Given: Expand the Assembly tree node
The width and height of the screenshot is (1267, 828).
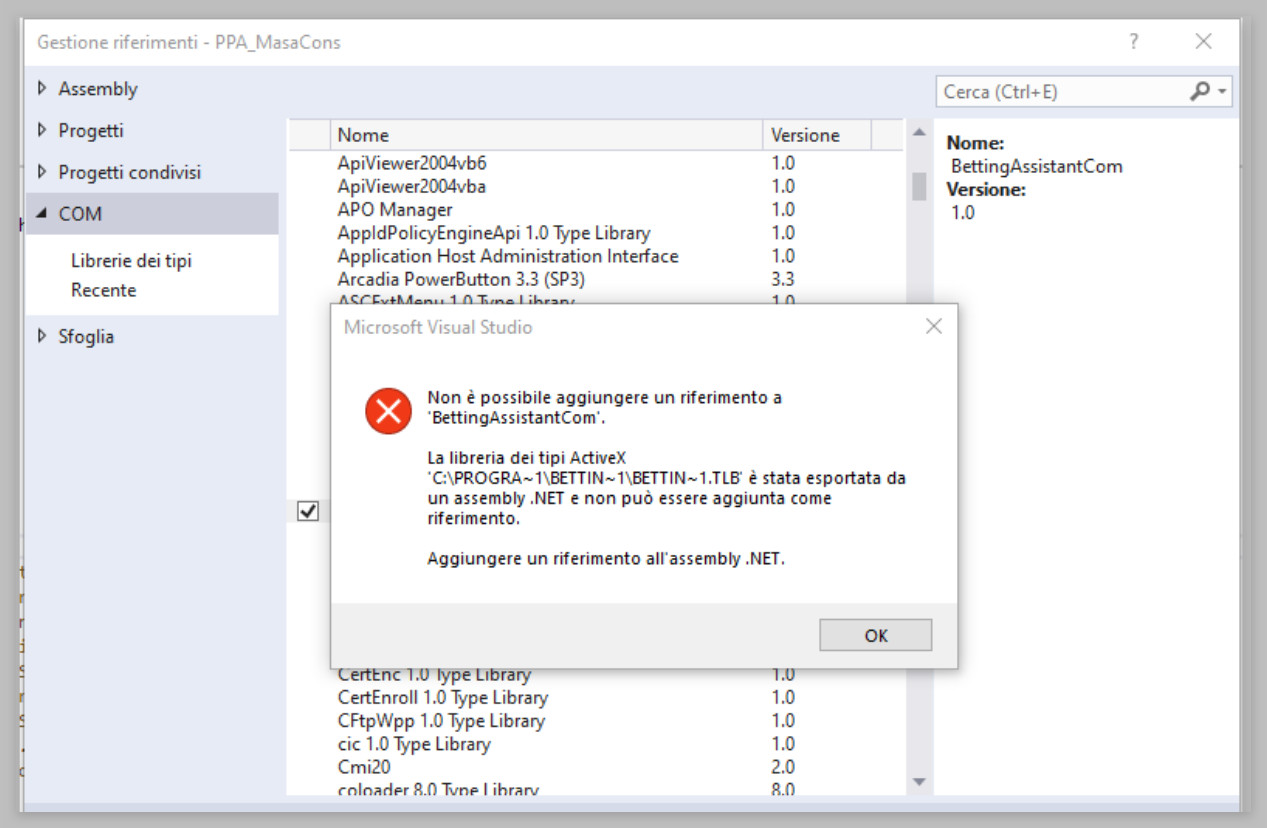Looking at the screenshot, I should (x=42, y=89).
